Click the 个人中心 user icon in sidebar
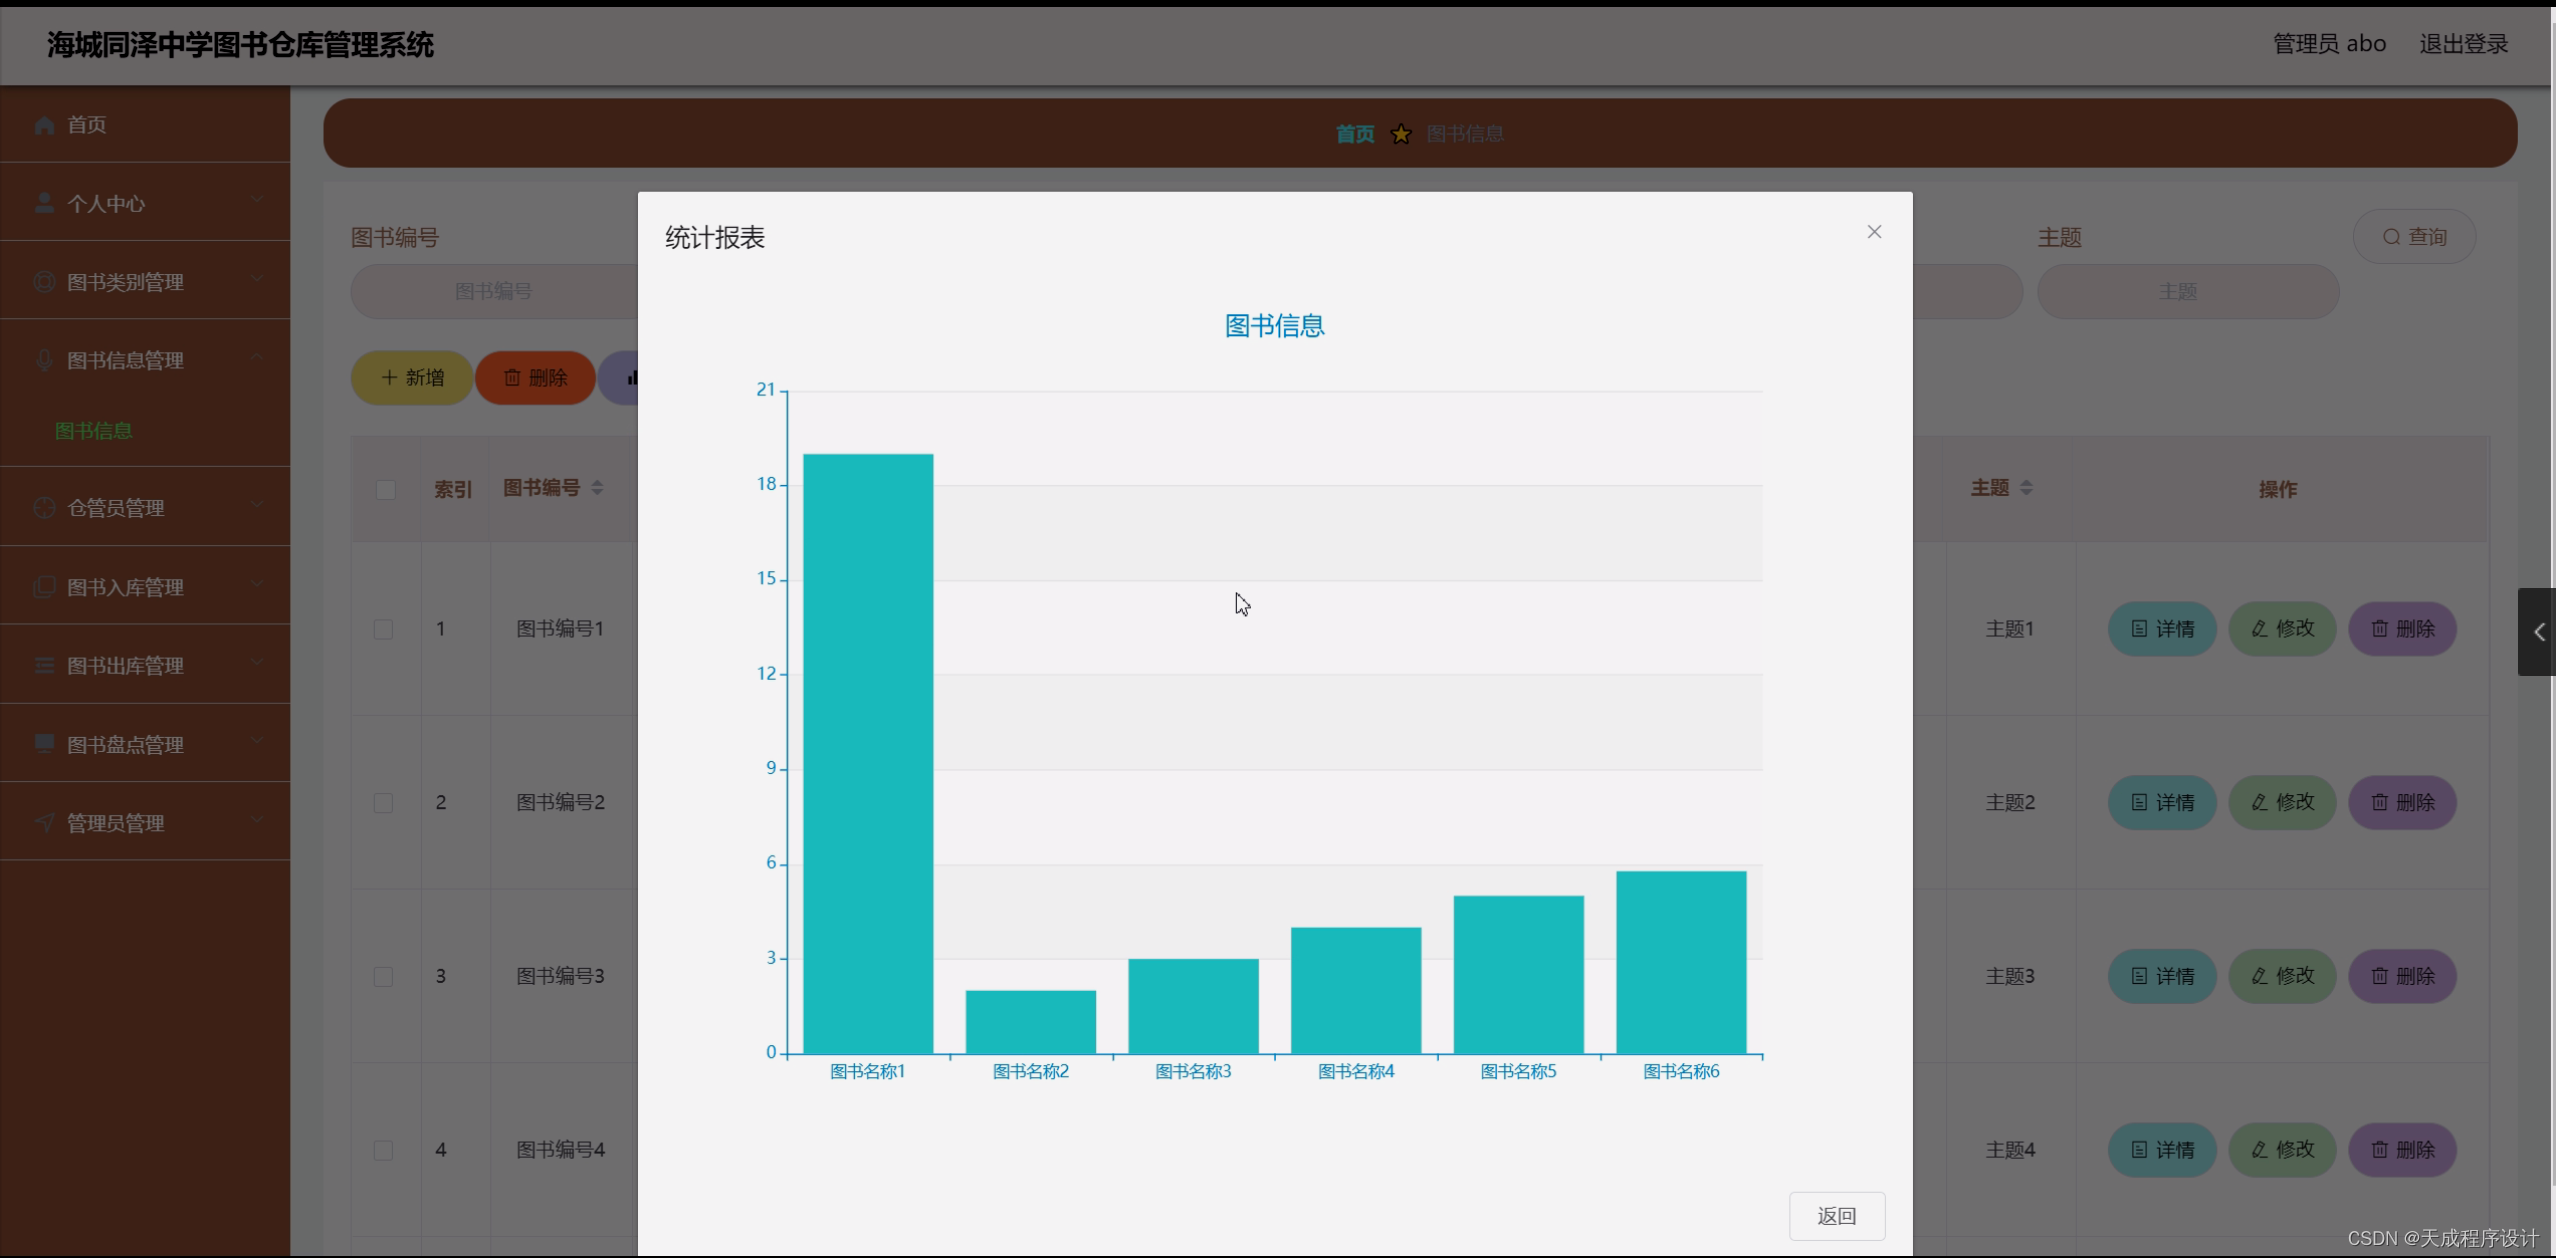Viewport: 2556px width, 1258px height. tap(44, 203)
